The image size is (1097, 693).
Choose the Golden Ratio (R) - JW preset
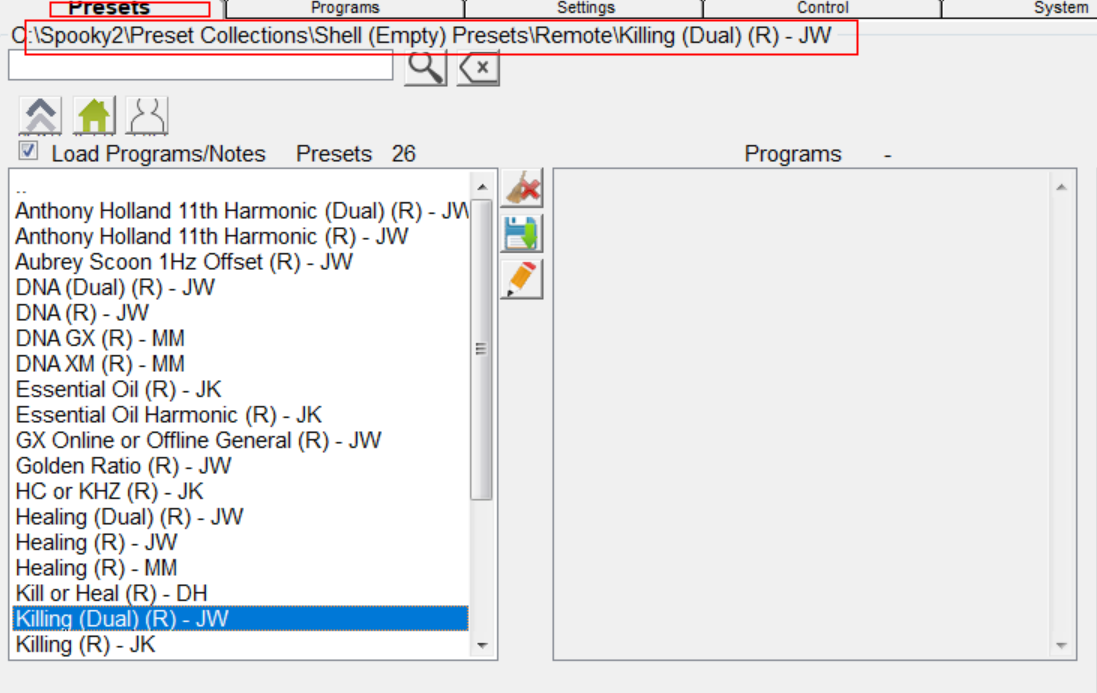pos(123,466)
